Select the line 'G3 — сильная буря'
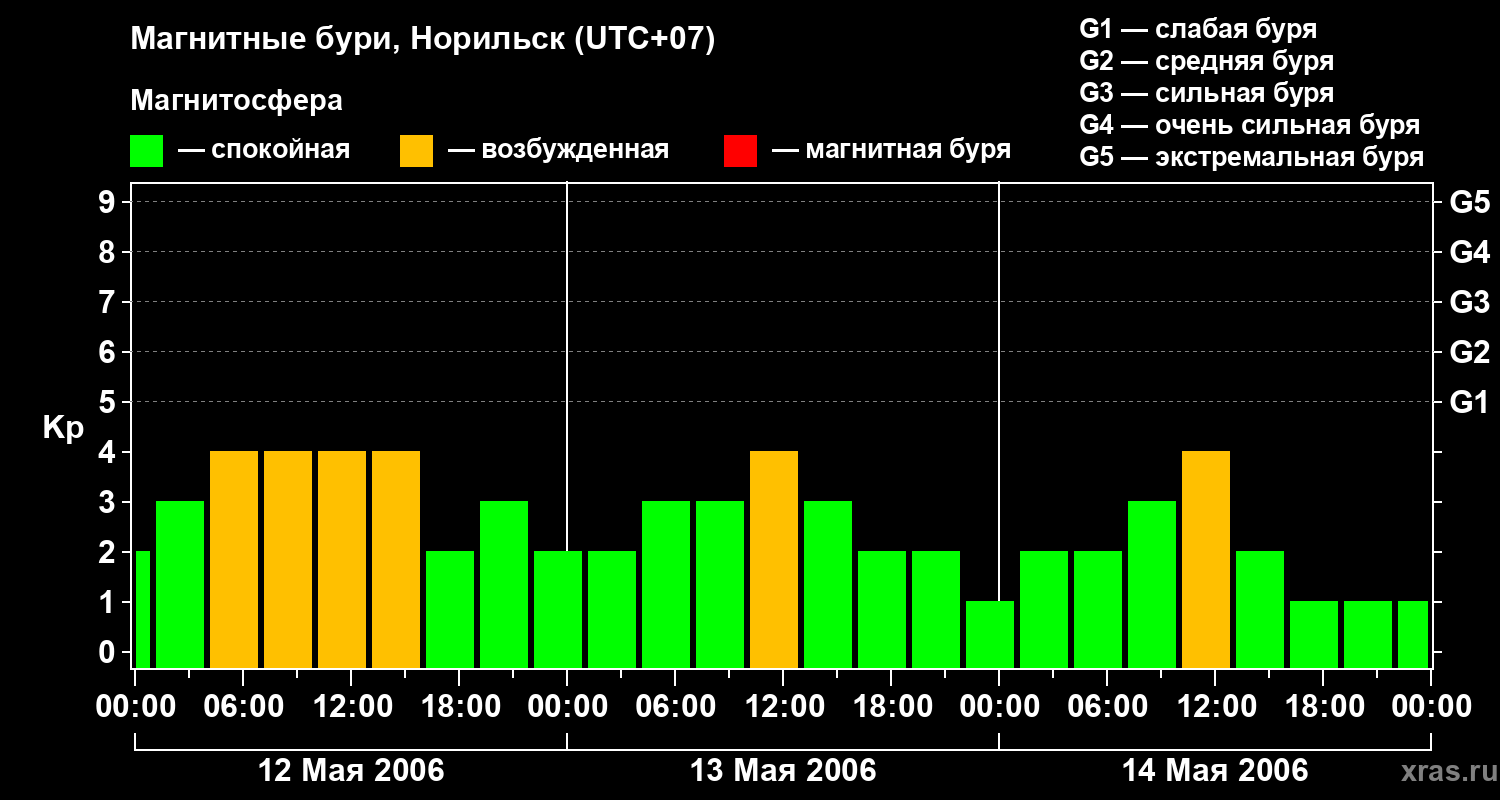The height and width of the screenshot is (800, 1500). [x=1207, y=93]
